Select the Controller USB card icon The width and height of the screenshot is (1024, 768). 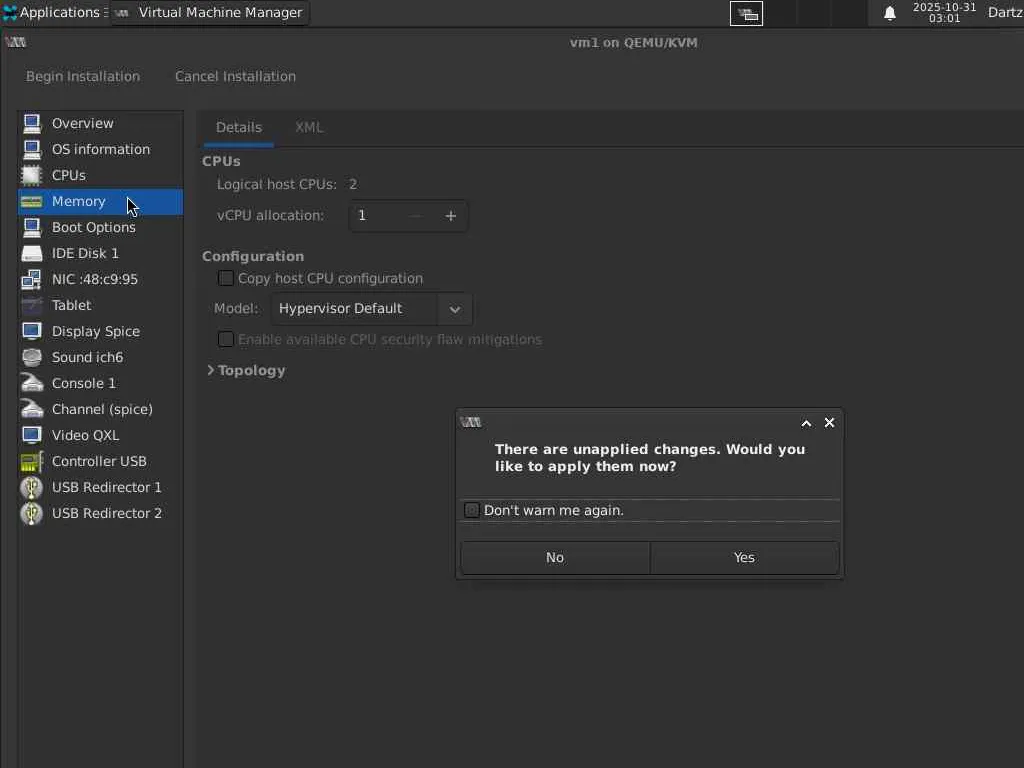pyautogui.click(x=32, y=461)
